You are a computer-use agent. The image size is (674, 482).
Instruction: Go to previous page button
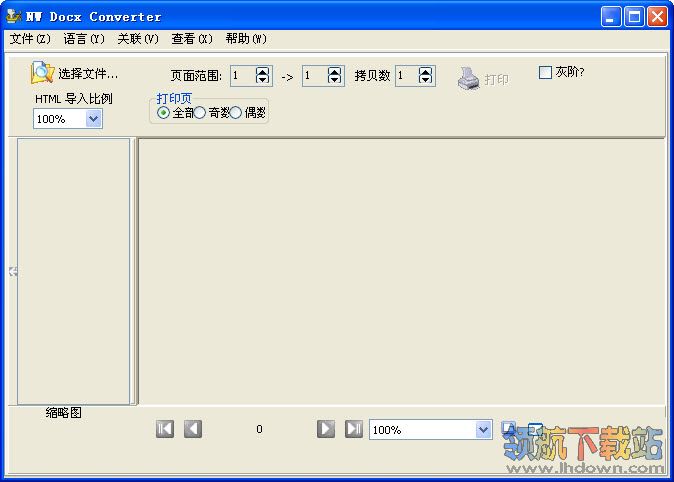[193, 429]
